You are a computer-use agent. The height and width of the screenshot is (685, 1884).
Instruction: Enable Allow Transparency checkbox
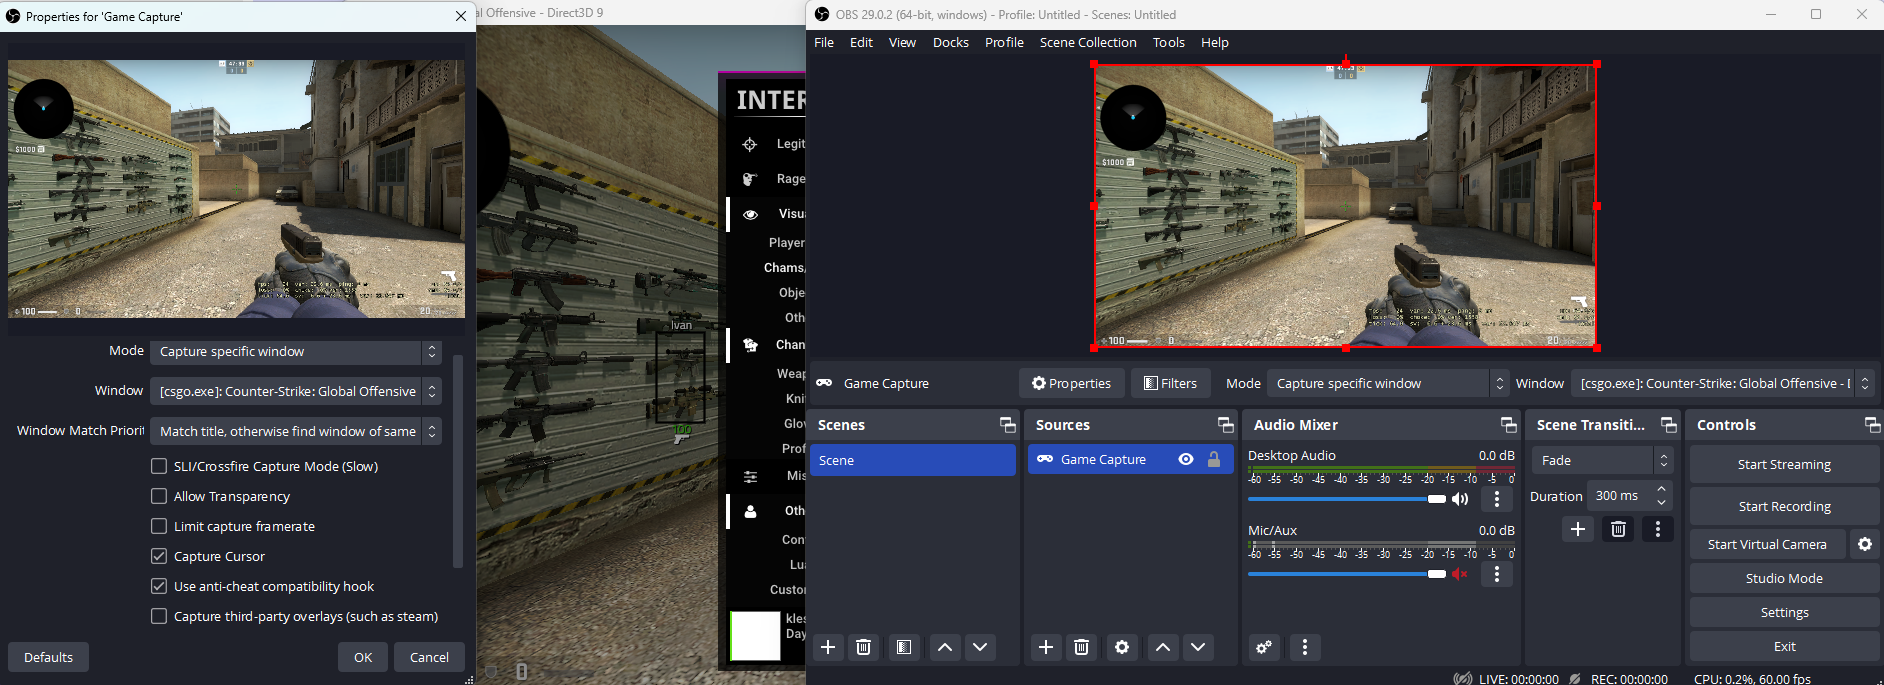[159, 496]
